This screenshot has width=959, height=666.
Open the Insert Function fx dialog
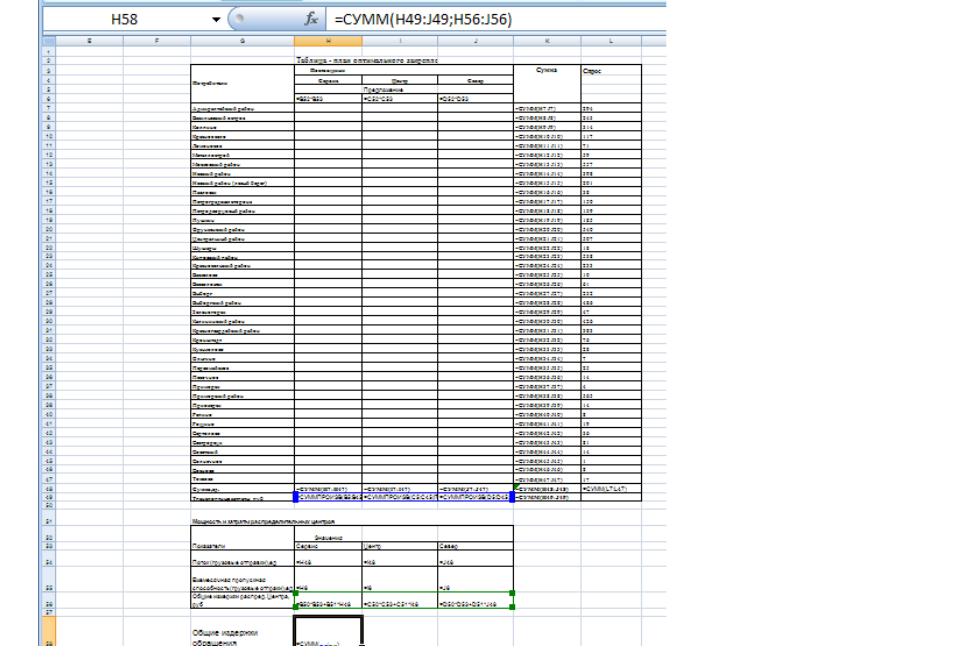311,19
